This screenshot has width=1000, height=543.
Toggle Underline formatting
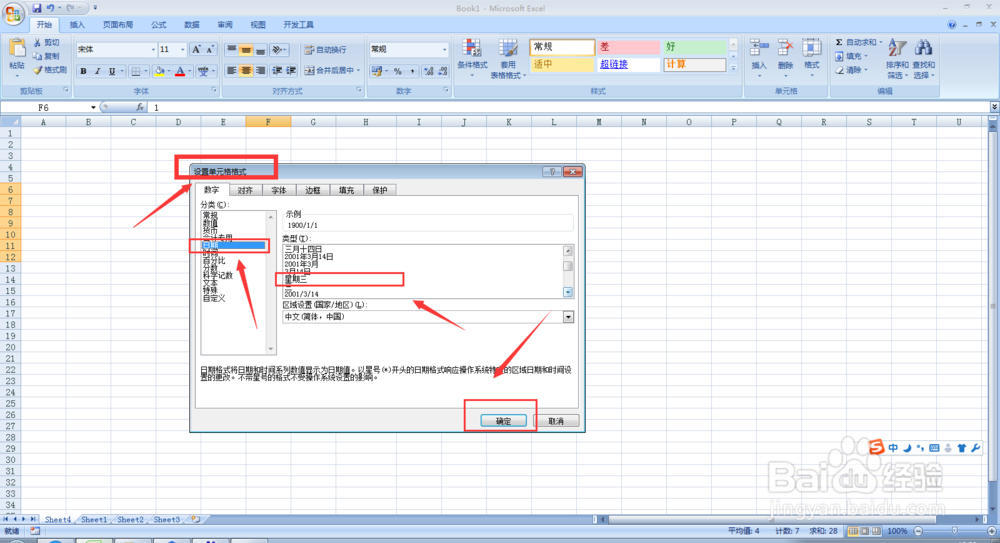pyautogui.click(x=112, y=71)
